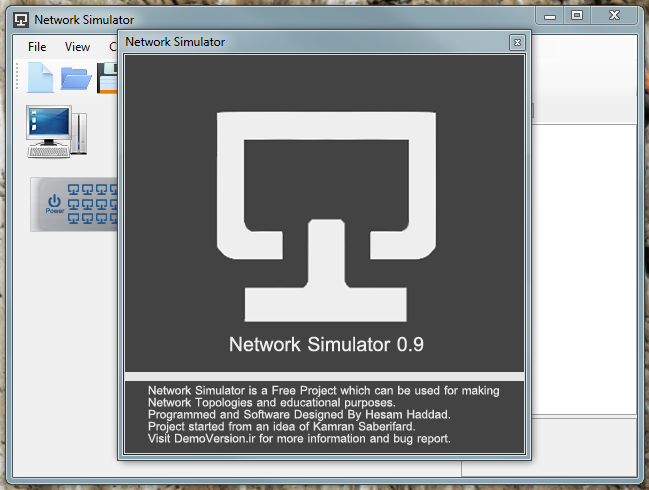Maximize the main Network Simulator window
Viewport: 649px width, 490px height.
click(x=577, y=15)
